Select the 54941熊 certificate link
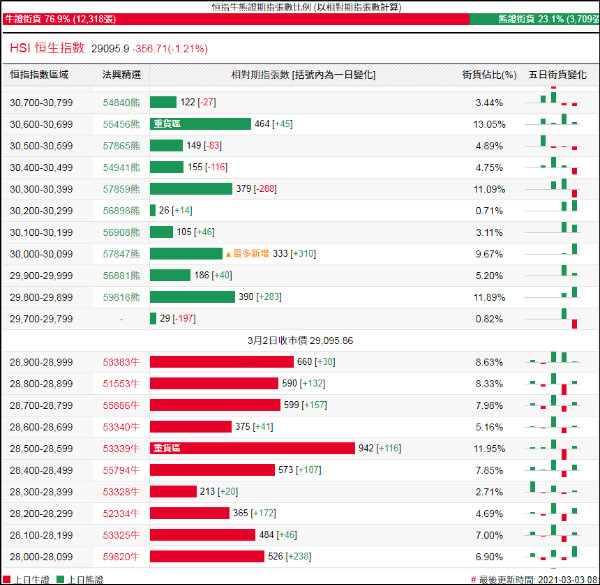Image resolution: width=600 pixels, height=585 pixels. point(121,168)
